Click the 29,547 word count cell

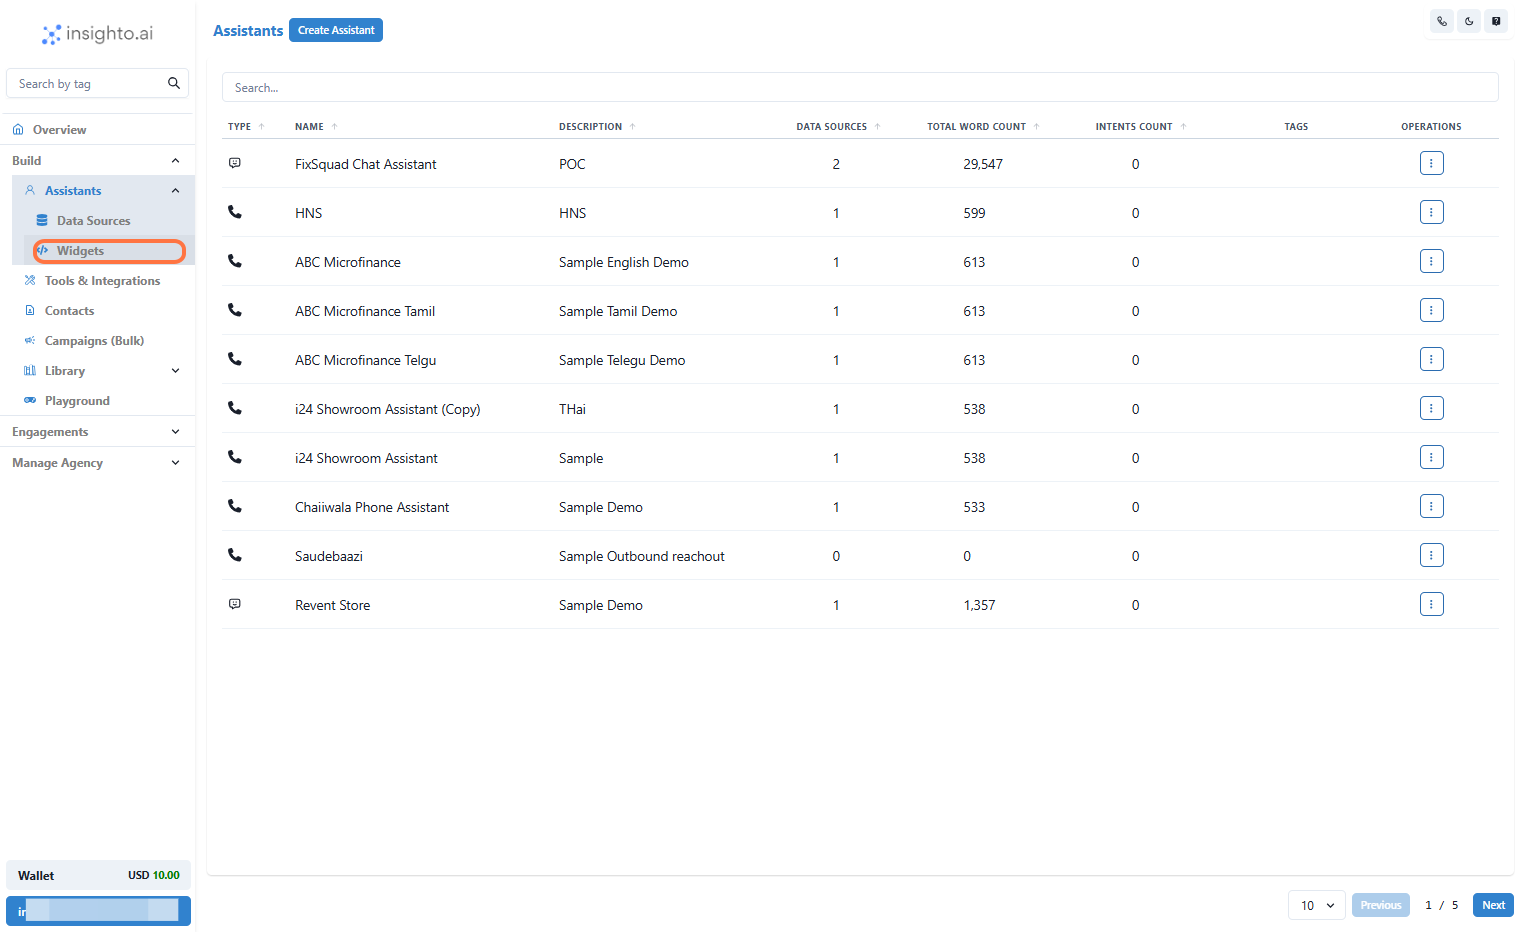click(983, 164)
